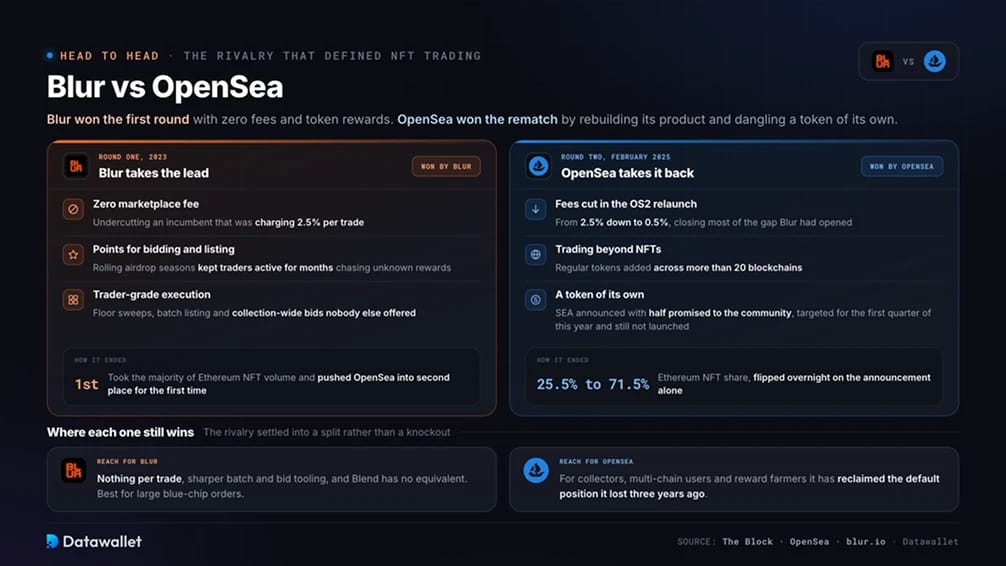Click '2.5% down to 0.5%' text
Viewport: 1006px width, 566px height.
pos(624,223)
